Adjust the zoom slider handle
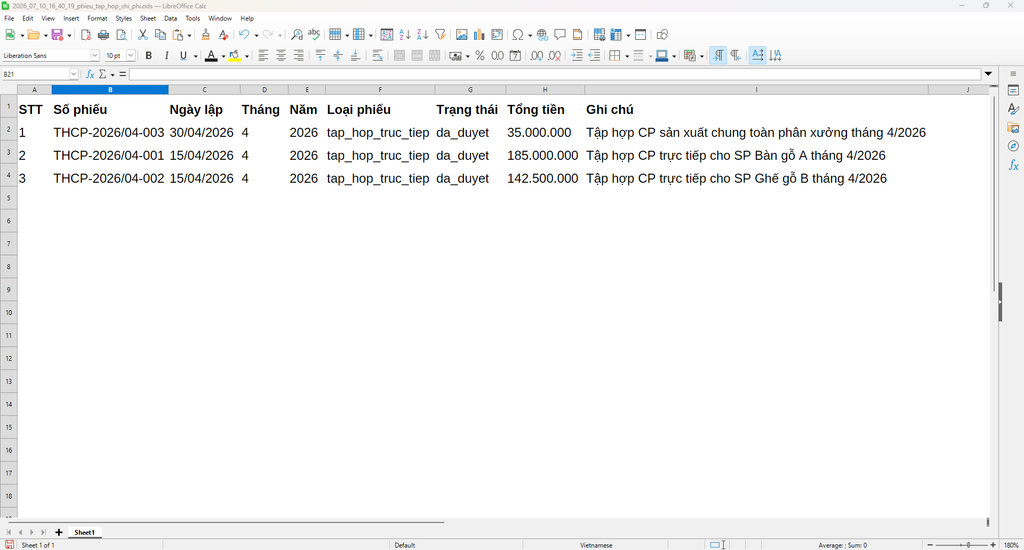1024x550 pixels. [968, 545]
